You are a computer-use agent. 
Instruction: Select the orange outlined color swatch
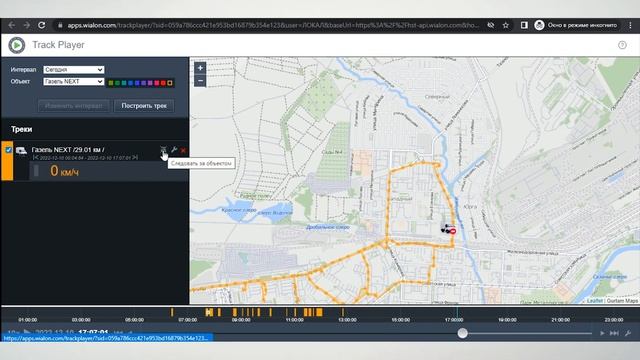pyautogui.click(x=170, y=83)
